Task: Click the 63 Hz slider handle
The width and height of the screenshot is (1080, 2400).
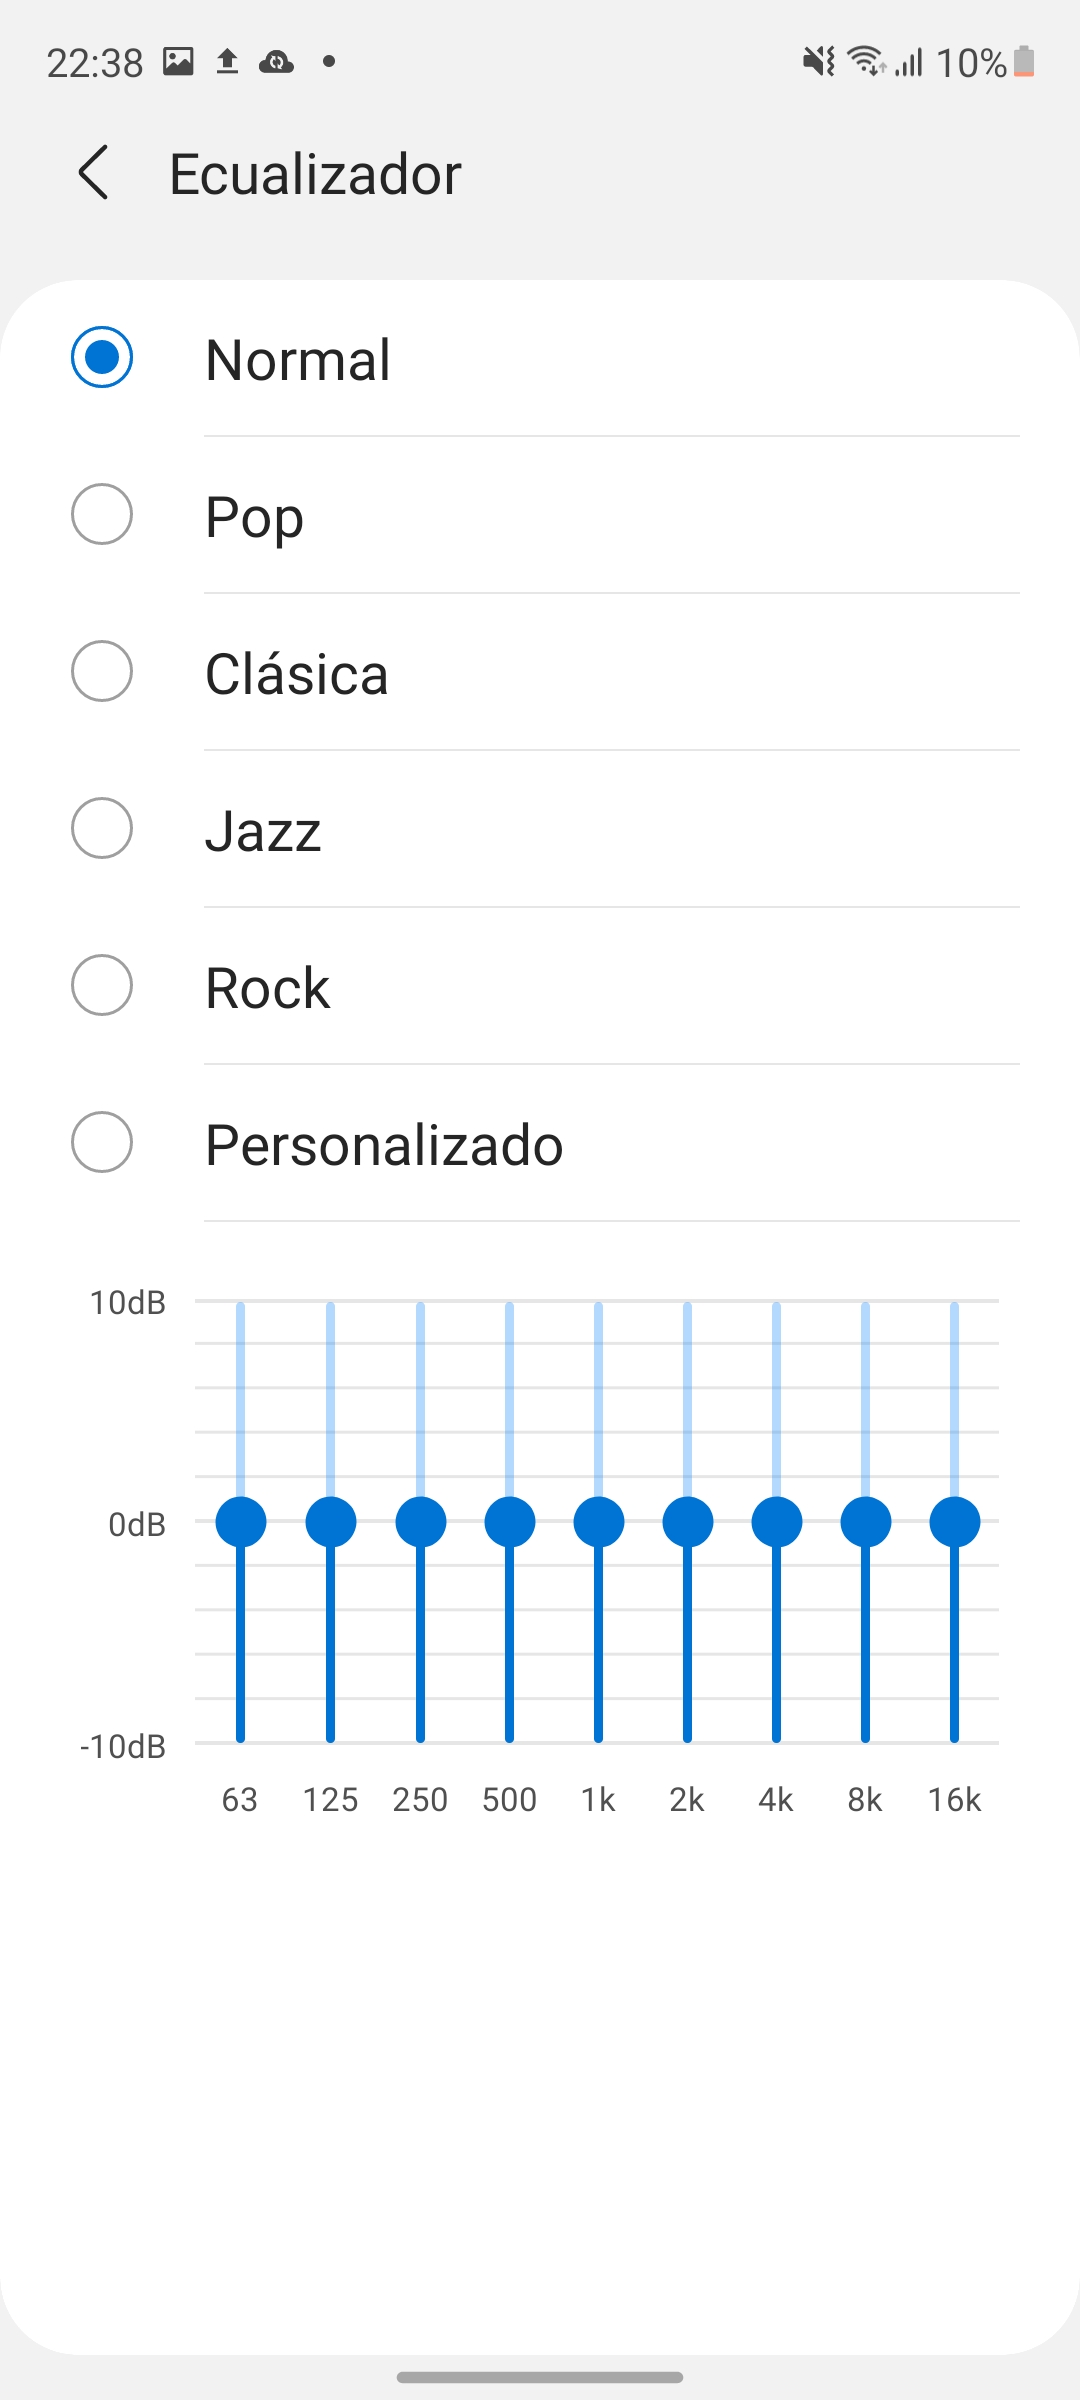Action: point(241,1522)
